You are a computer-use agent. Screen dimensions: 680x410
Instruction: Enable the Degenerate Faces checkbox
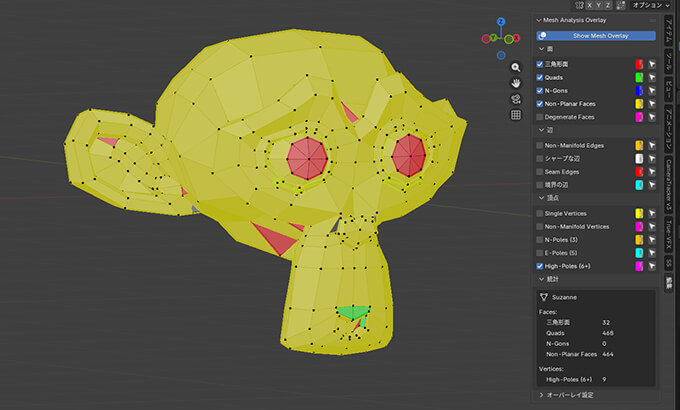pos(541,117)
